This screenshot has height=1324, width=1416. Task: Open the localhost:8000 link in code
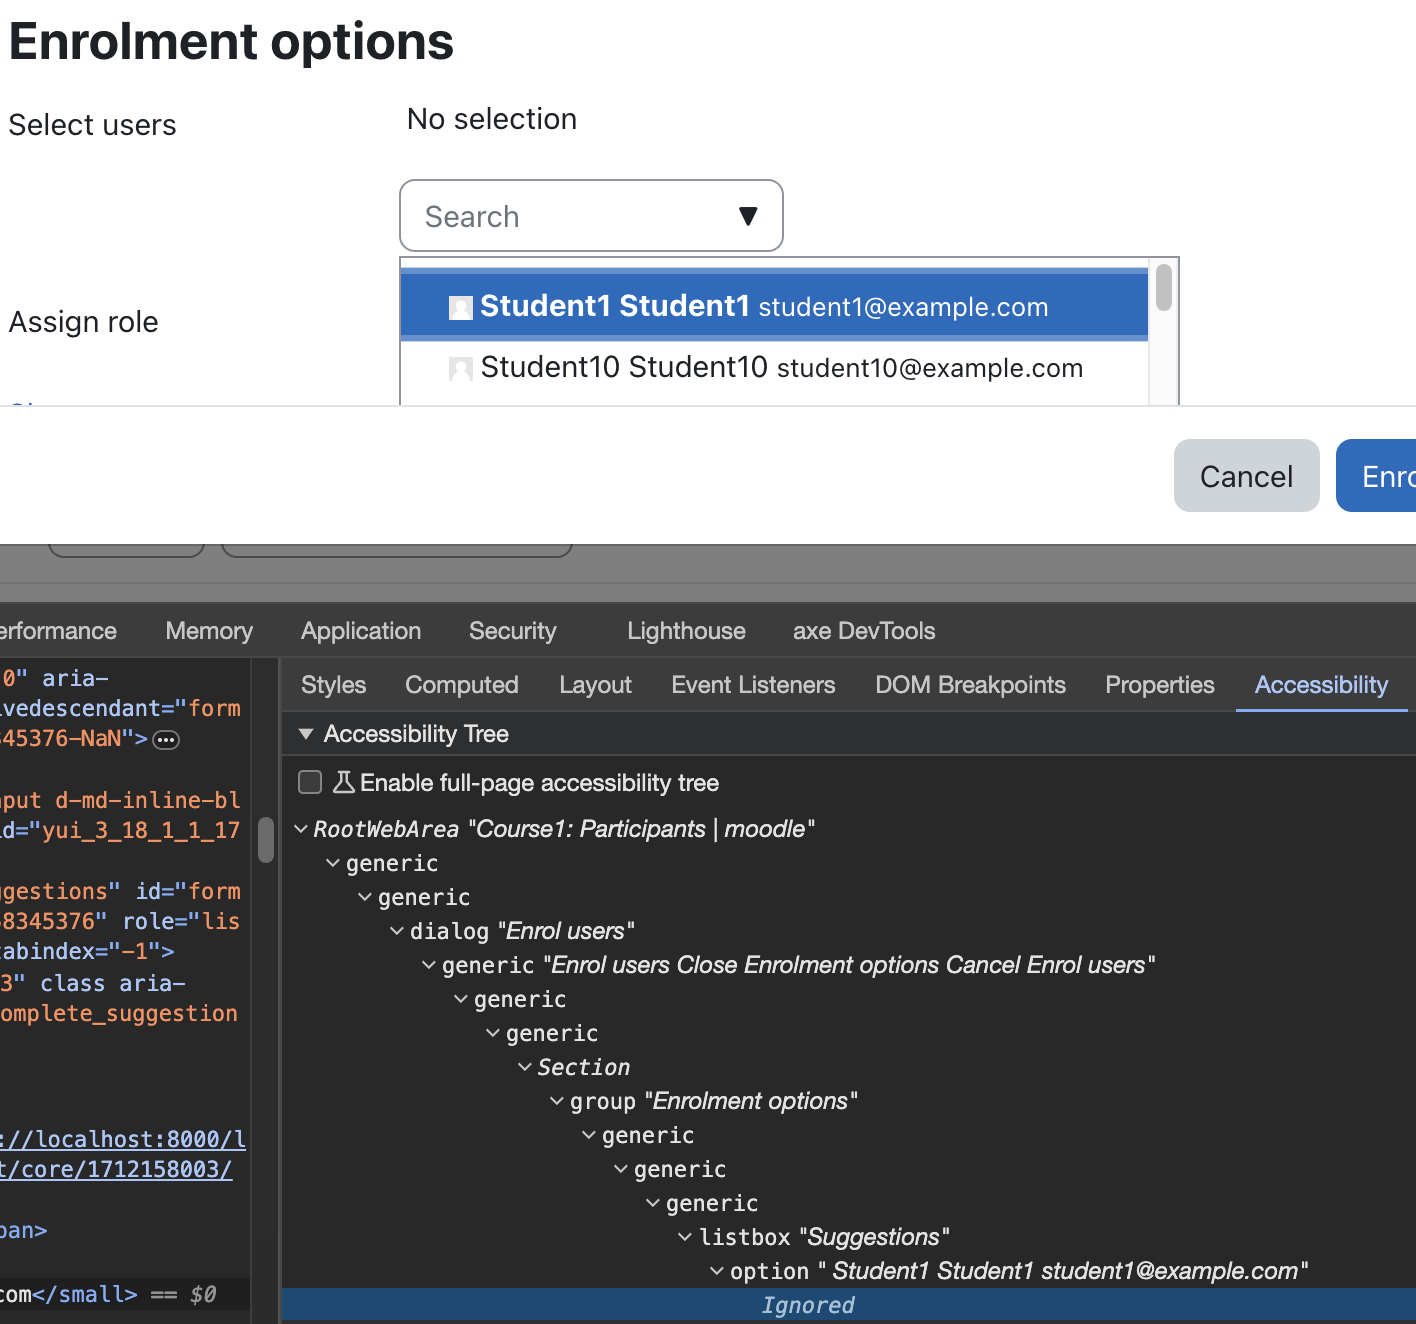[x=123, y=1139]
